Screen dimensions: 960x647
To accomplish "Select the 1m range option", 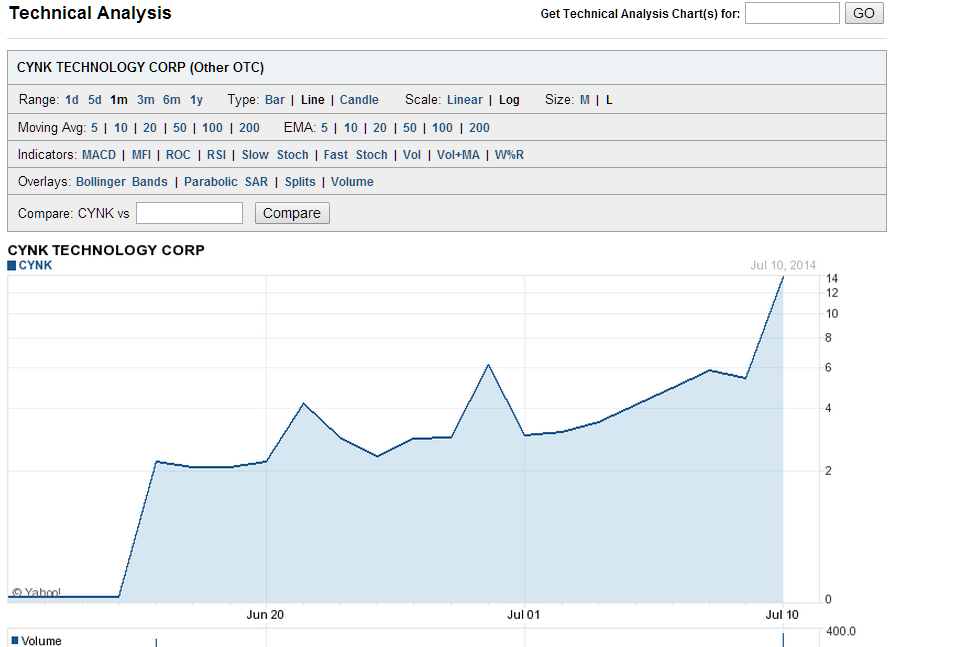I will pyautogui.click(x=119, y=100).
